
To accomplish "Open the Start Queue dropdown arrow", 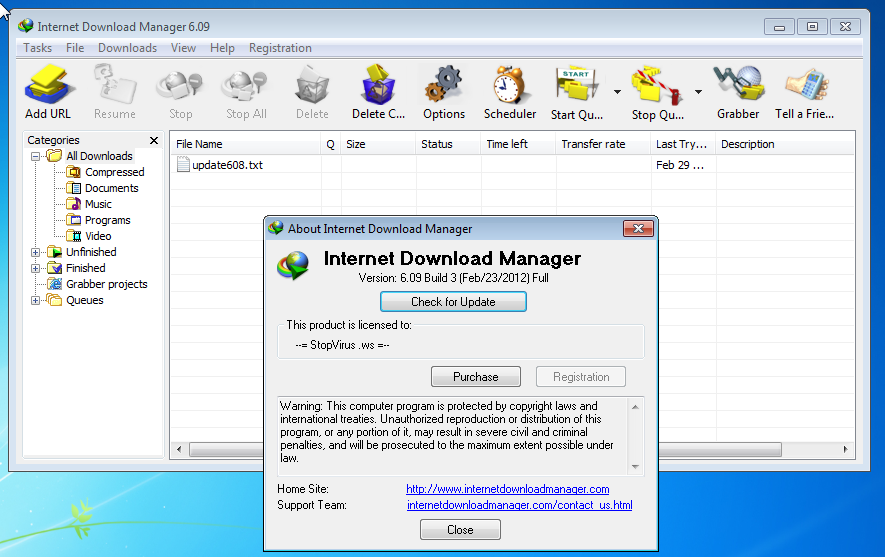I will tap(617, 91).
